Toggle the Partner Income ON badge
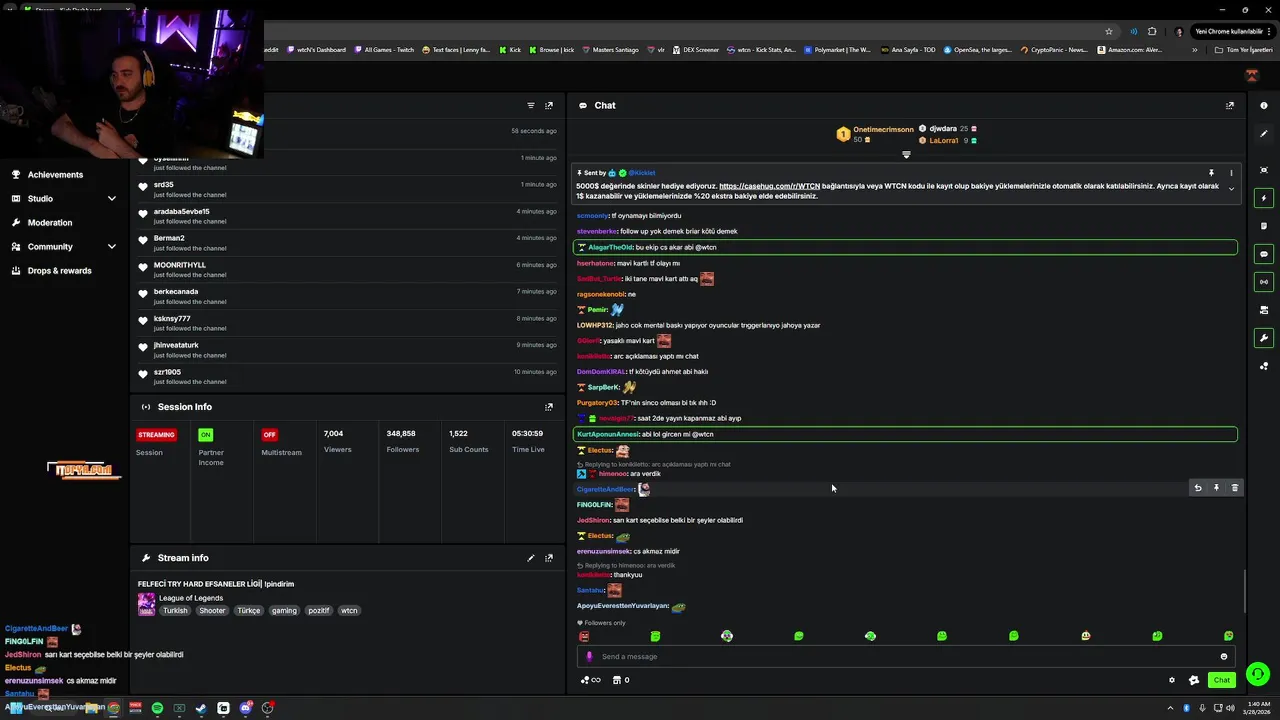This screenshot has height=720, width=1280. click(205, 435)
